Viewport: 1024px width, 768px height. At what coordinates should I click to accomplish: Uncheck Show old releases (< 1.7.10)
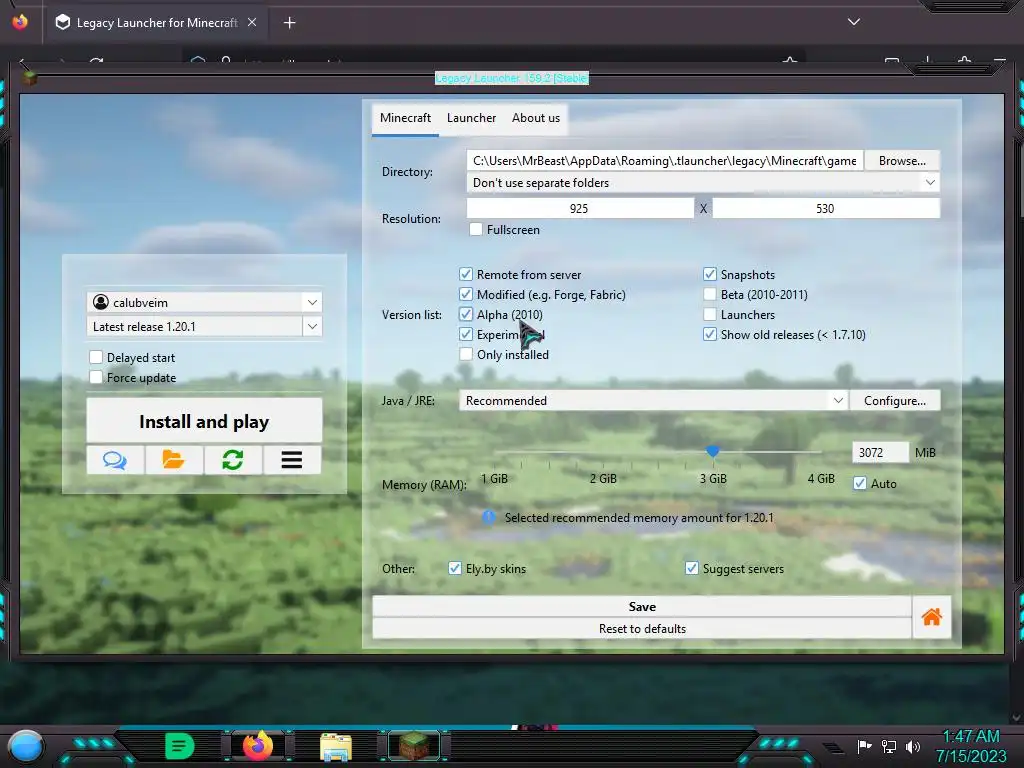(709, 334)
